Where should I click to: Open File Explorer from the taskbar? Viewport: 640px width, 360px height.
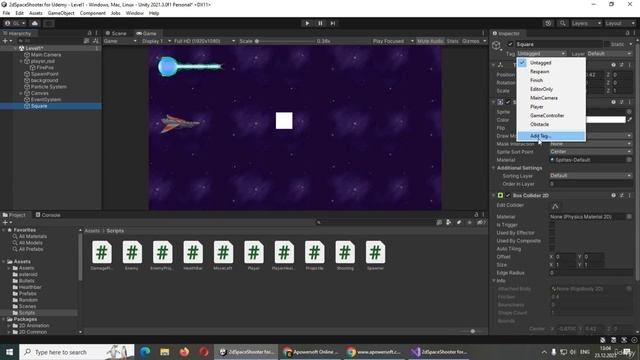[x=164, y=351]
